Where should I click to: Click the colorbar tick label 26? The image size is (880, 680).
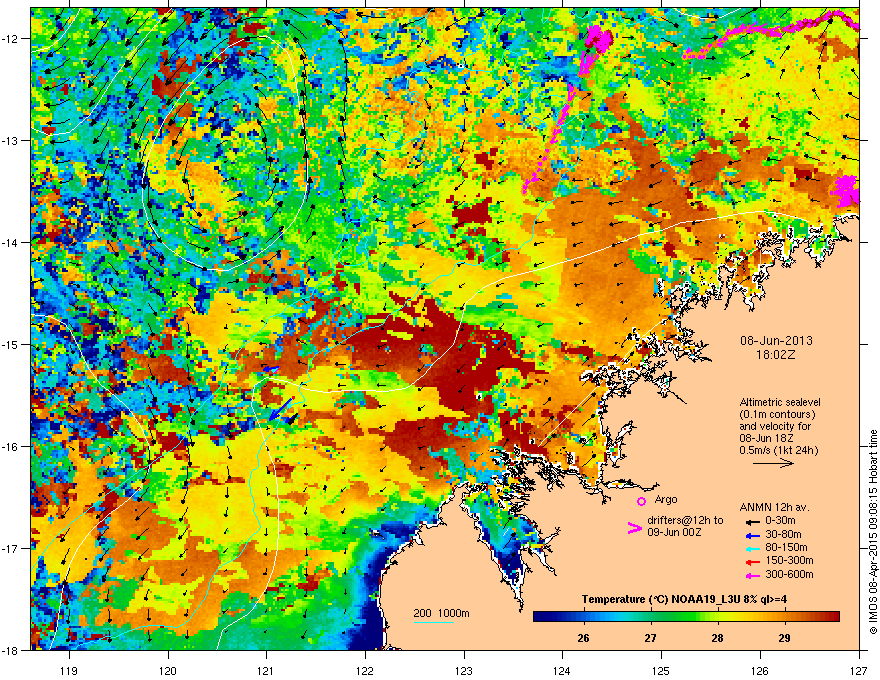point(584,638)
